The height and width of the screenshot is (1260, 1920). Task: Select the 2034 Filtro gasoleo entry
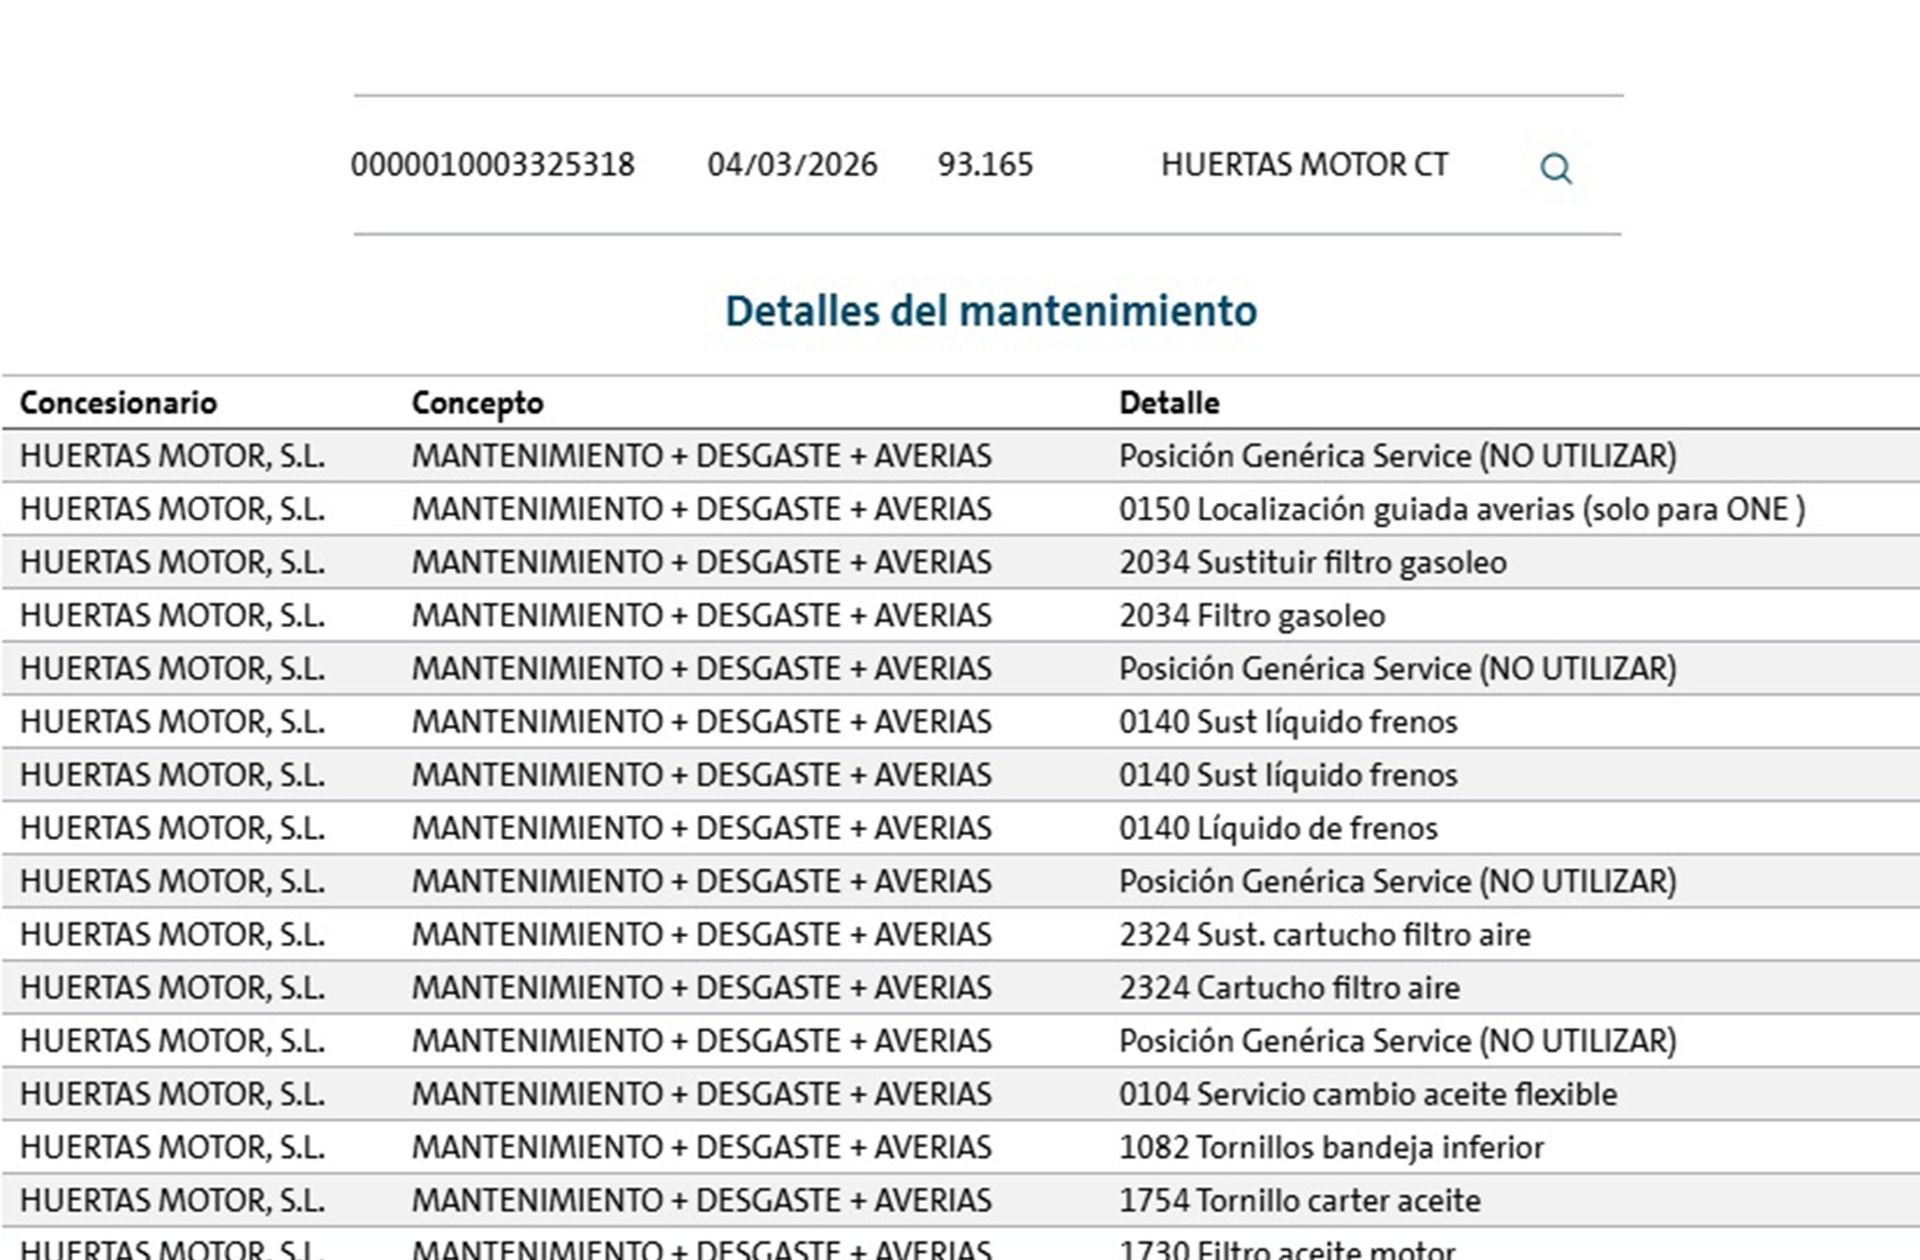click(x=1252, y=615)
